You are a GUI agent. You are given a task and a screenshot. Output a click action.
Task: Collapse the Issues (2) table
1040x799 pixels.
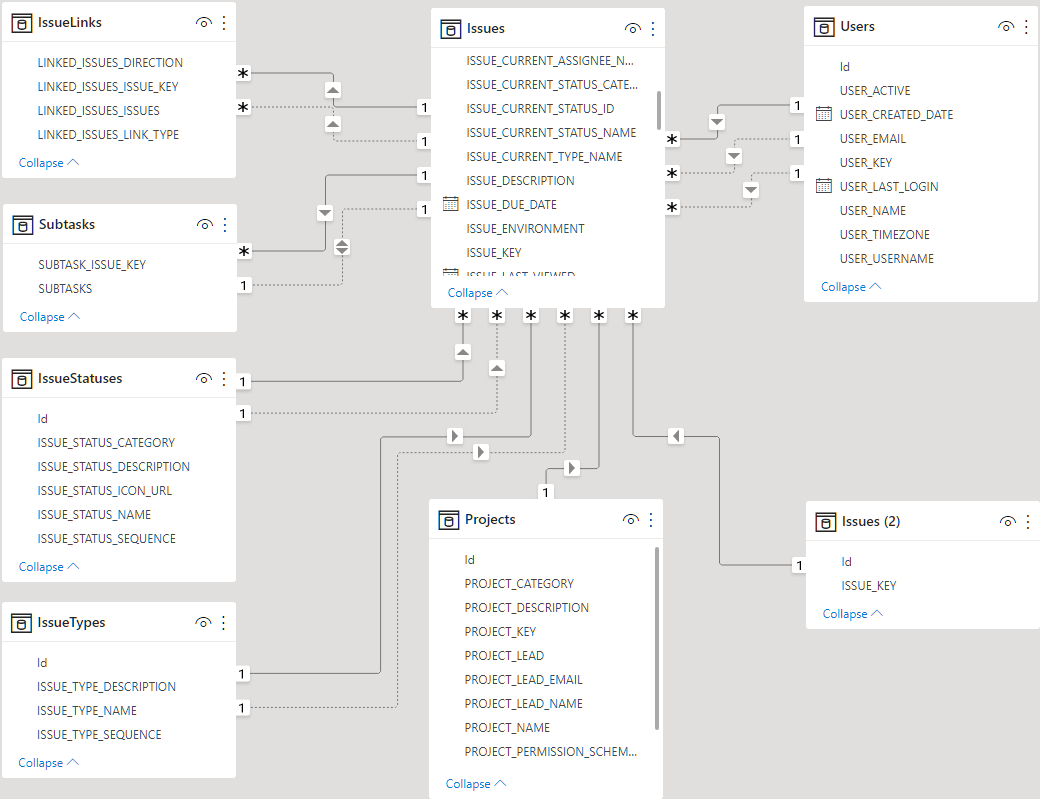[852, 614]
